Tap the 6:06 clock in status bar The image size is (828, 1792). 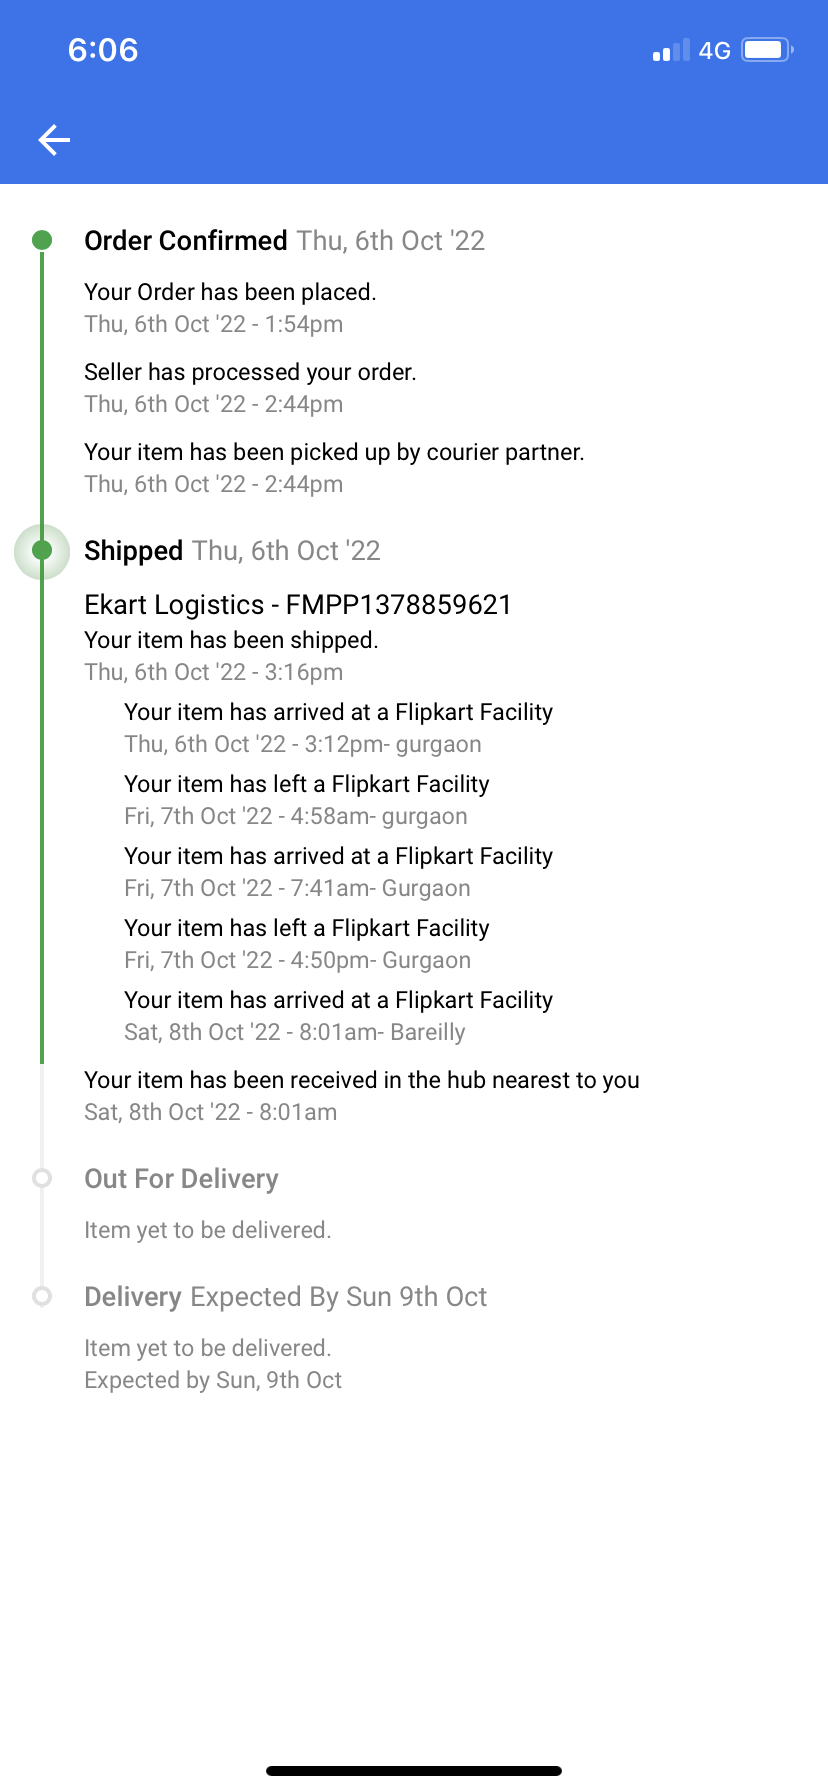[x=103, y=50]
